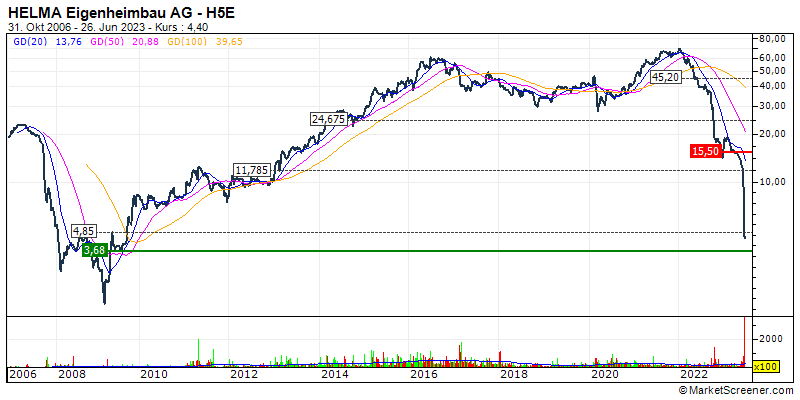The height and width of the screenshot is (400, 800).
Task: Click the 2010 year label on time axis
Action: click(x=154, y=376)
